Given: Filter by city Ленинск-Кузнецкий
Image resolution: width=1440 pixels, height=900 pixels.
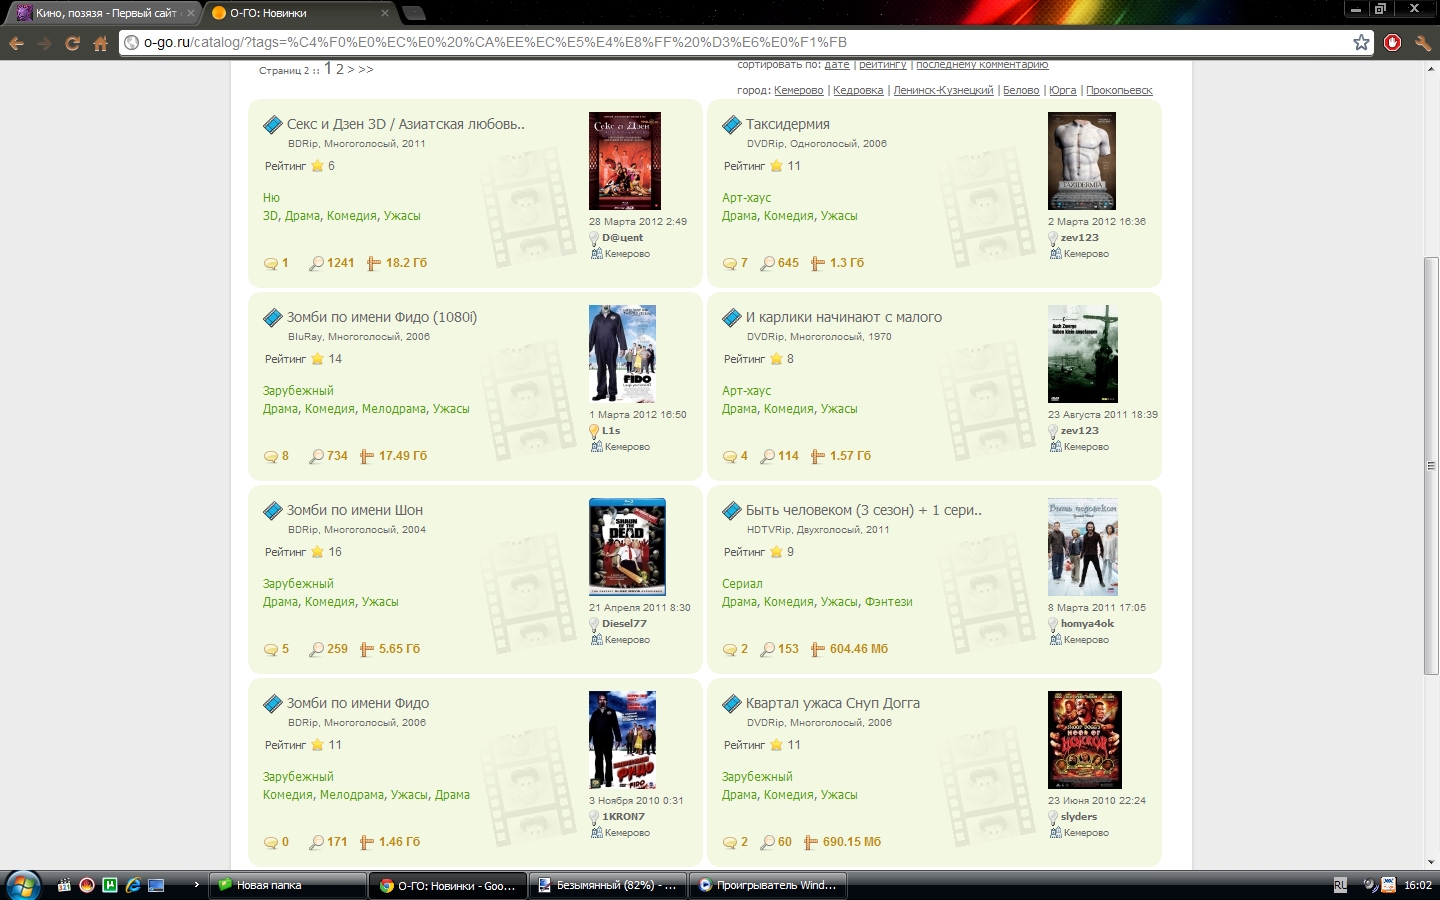Looking at the screenshot, I should pyautogui.click(x=943, y=91).
